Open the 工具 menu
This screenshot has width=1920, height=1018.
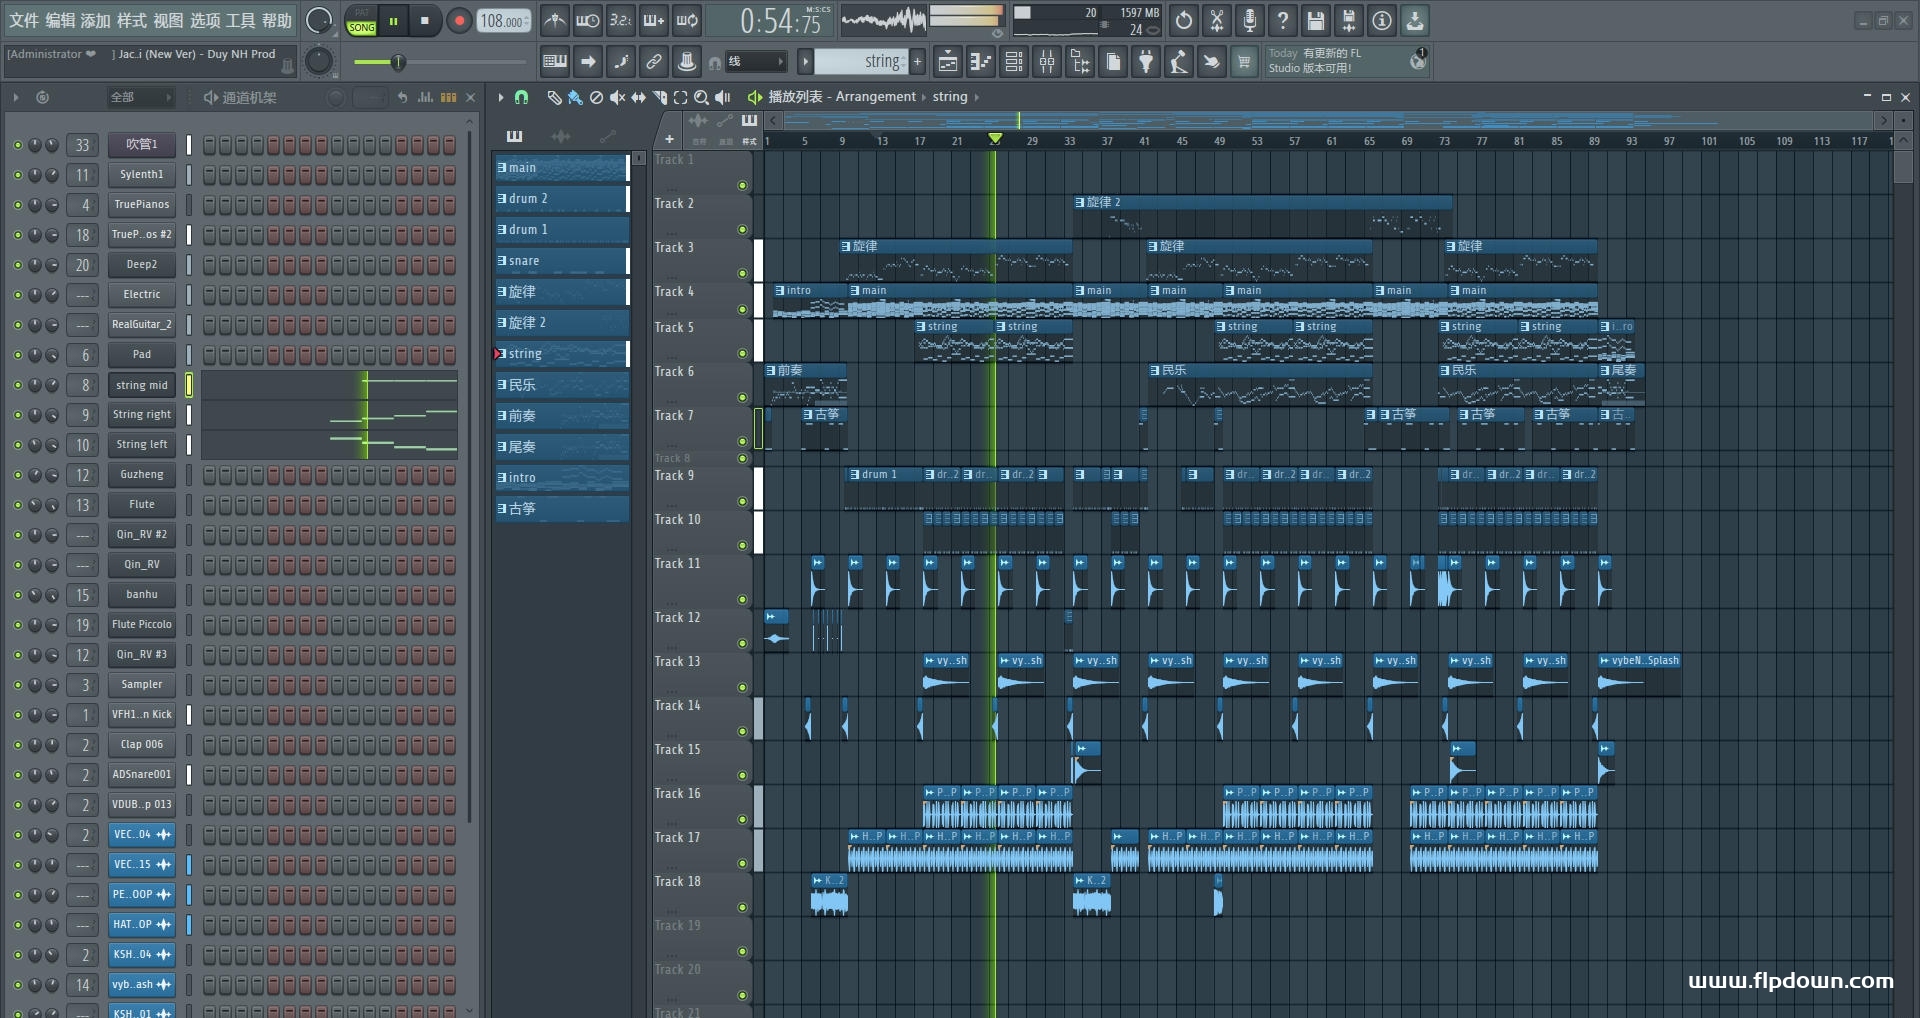click(x=240, y=21)
